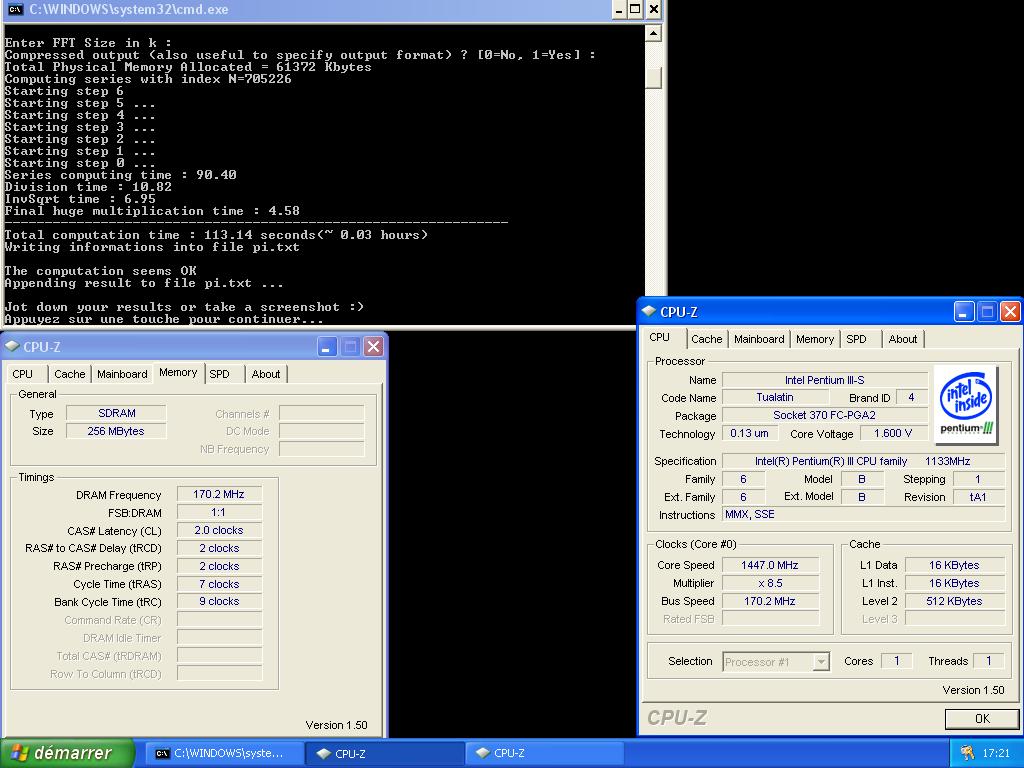Open Cache tab in left CPU-Z window
Image resolution: width=1024 pixels, height=768 pixels.
tap(70, 374)
